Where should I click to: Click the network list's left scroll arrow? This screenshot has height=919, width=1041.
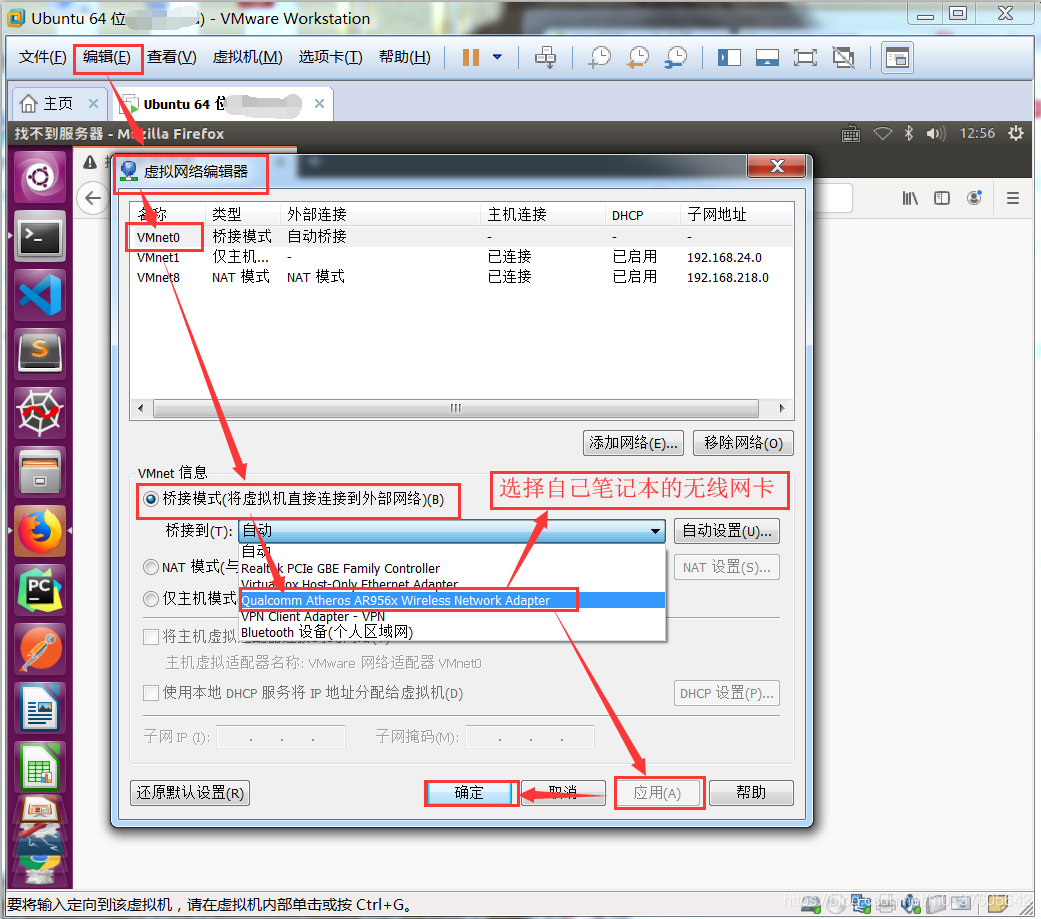(x=140, y=408)
